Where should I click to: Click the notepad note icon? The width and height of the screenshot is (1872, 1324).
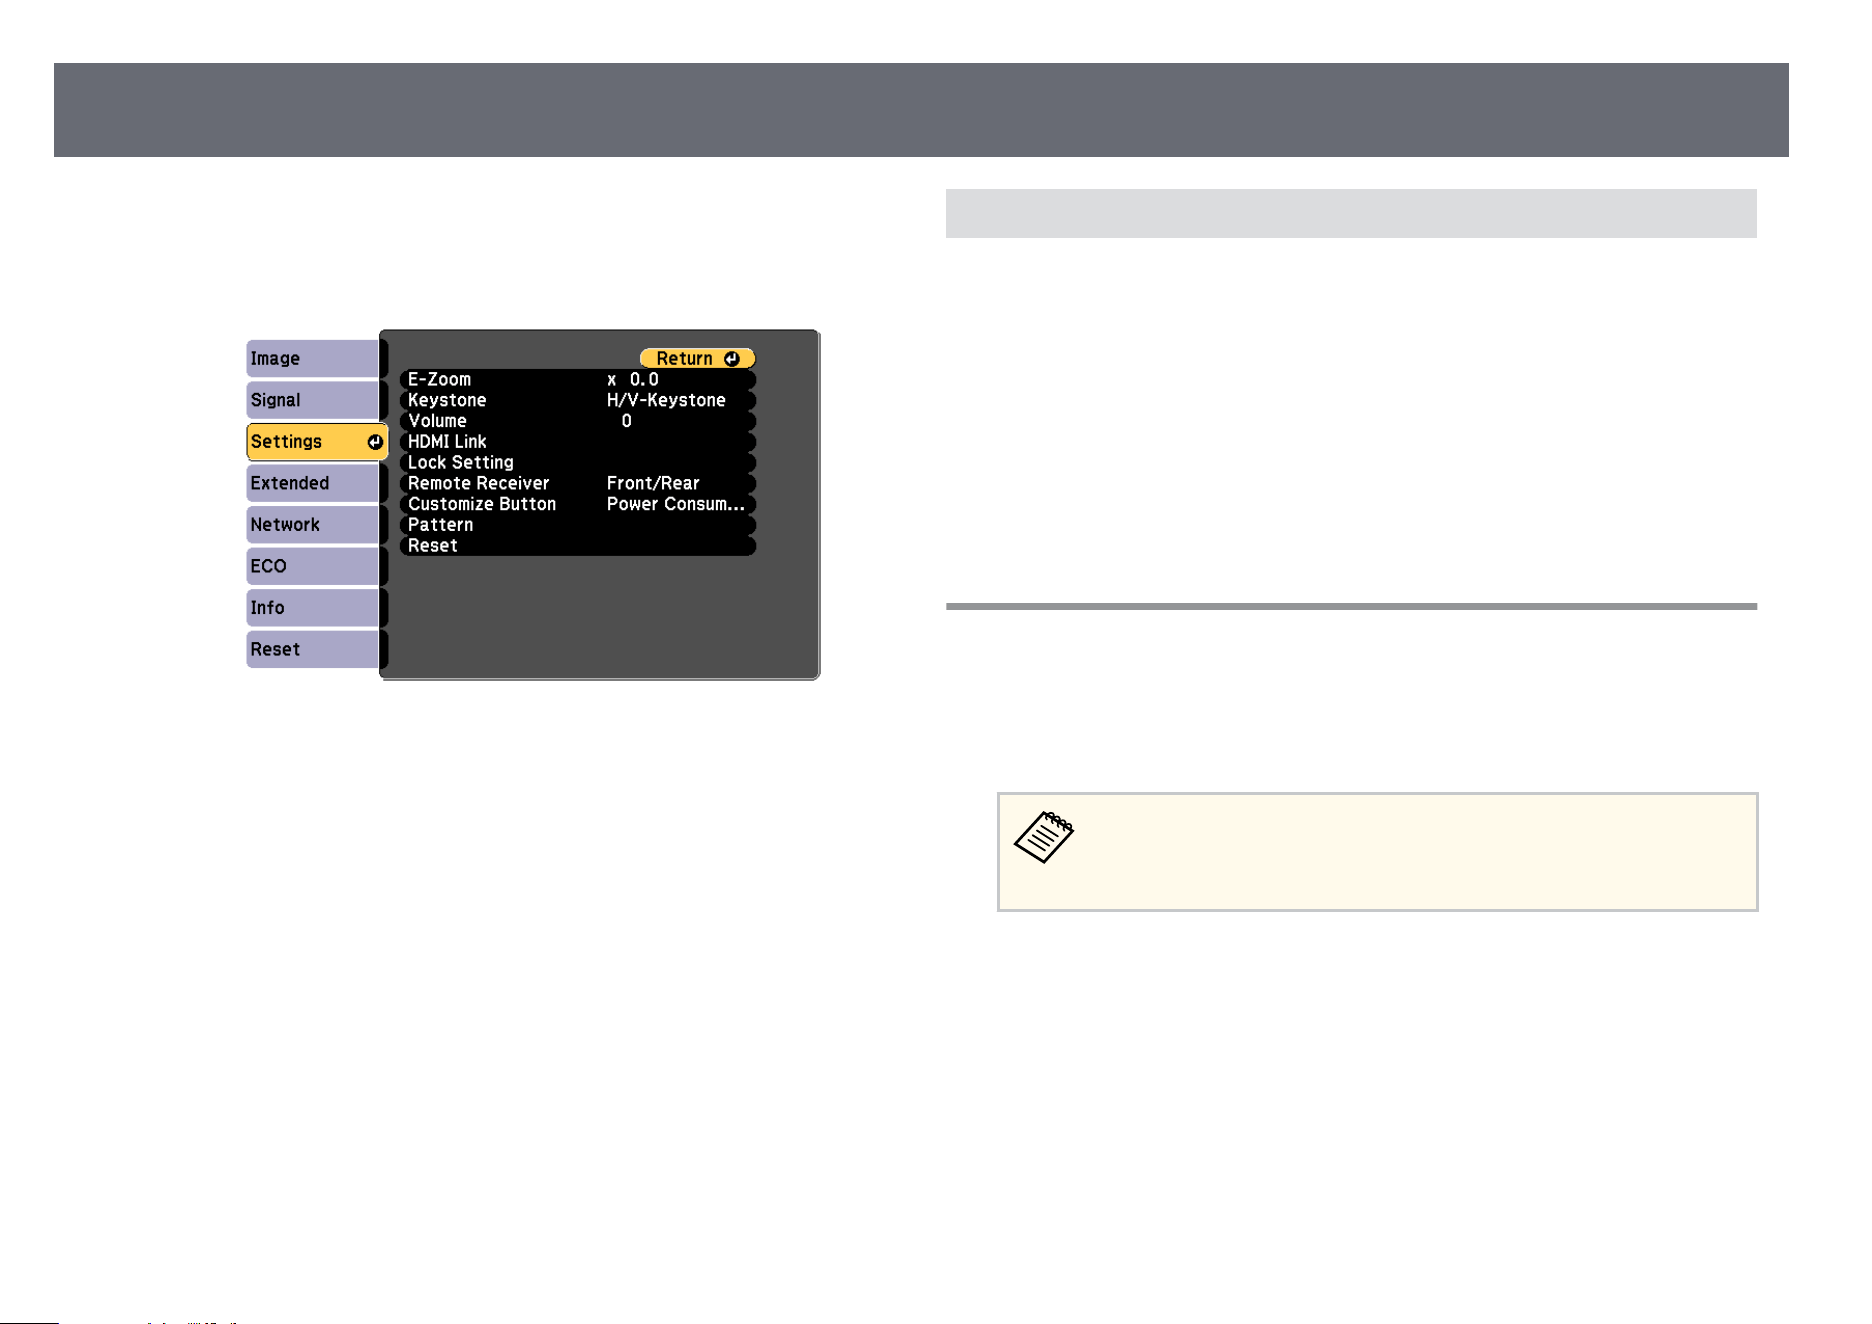coord(1044,837)
